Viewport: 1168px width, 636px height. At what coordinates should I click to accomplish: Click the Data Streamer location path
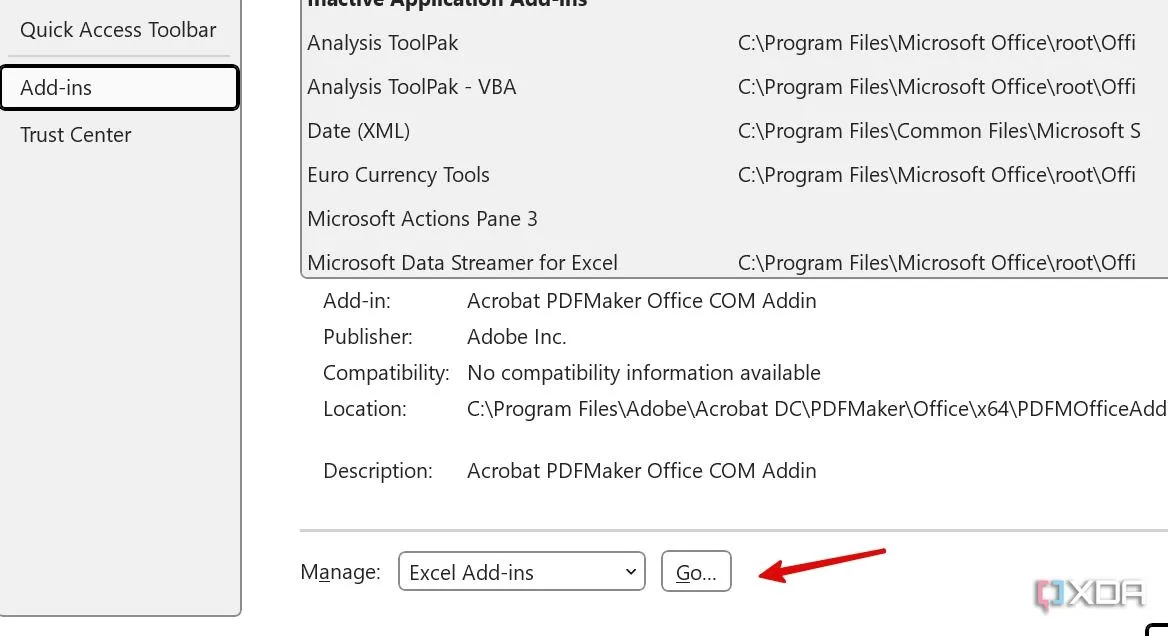[x=936, y=263]
